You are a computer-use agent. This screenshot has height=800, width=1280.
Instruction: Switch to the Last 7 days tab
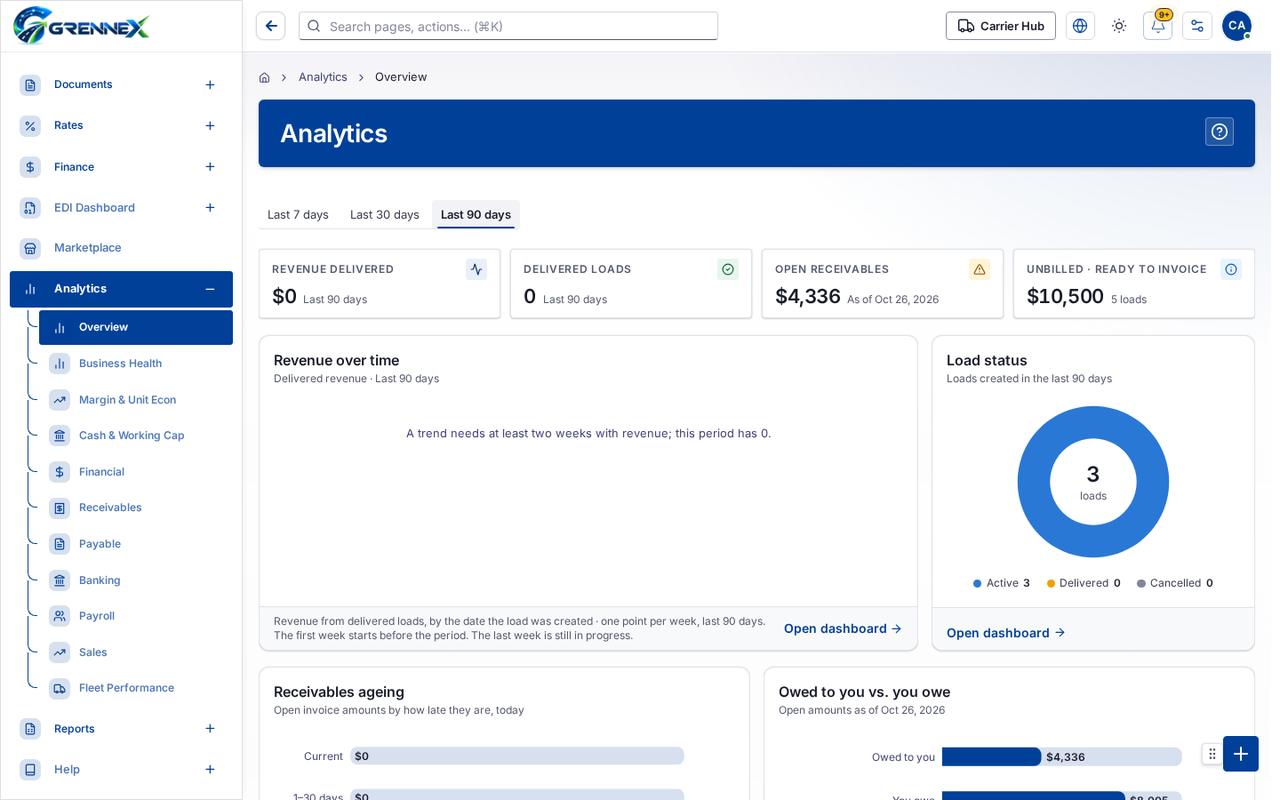(x=298, y=215)
